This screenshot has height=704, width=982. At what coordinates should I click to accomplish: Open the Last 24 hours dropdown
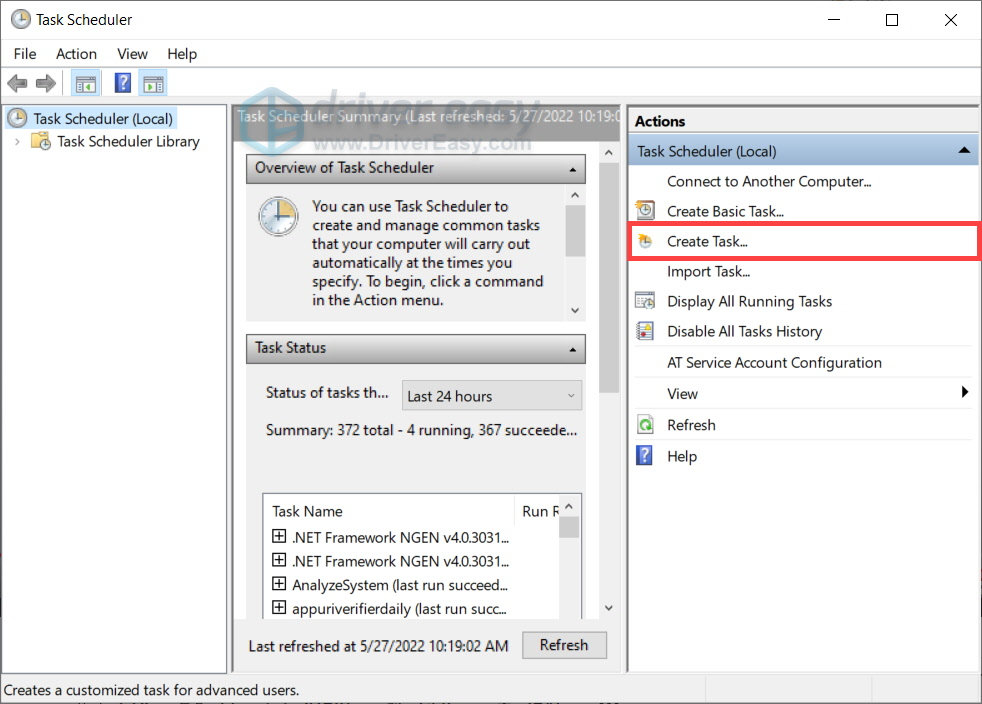tap(492, 396)
